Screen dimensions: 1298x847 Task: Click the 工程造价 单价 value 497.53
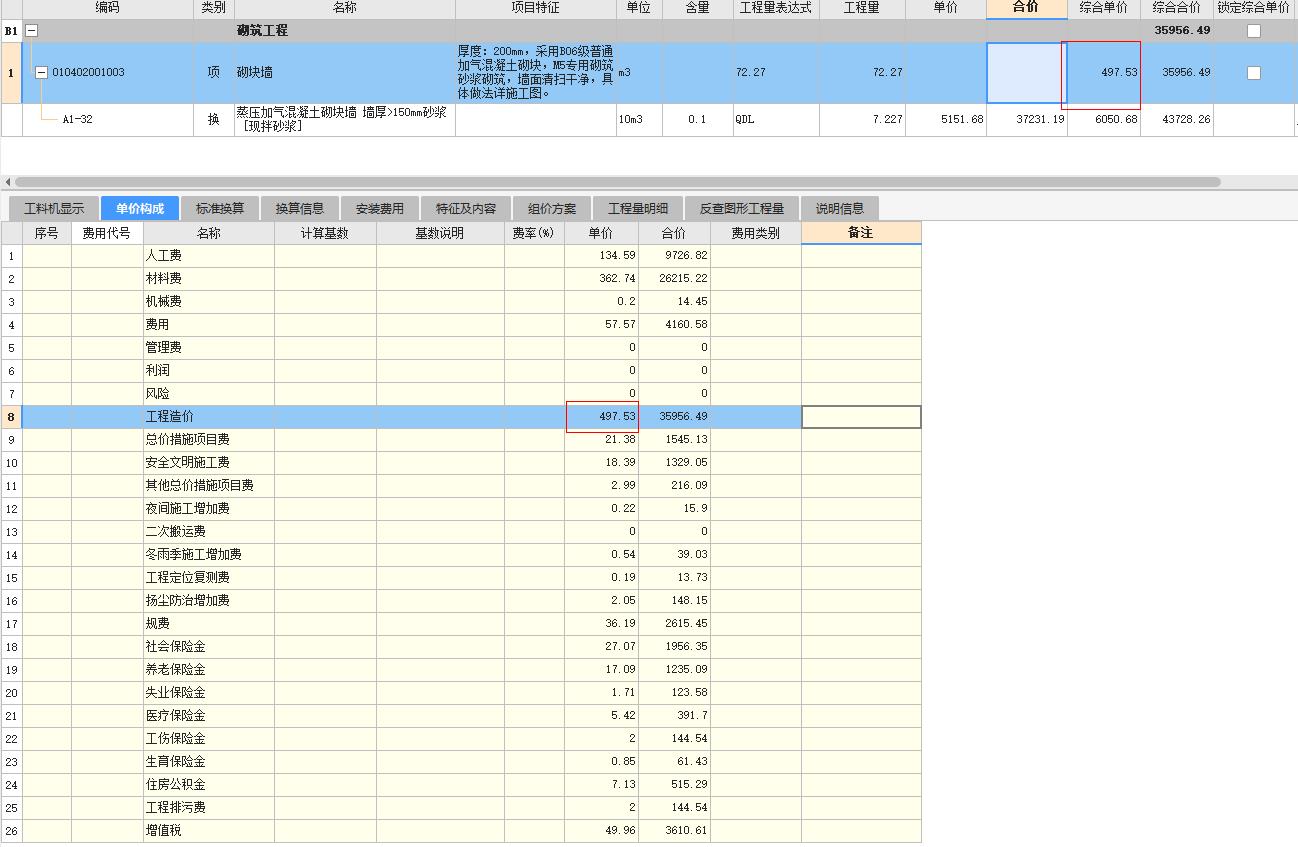tap(617, 417)
